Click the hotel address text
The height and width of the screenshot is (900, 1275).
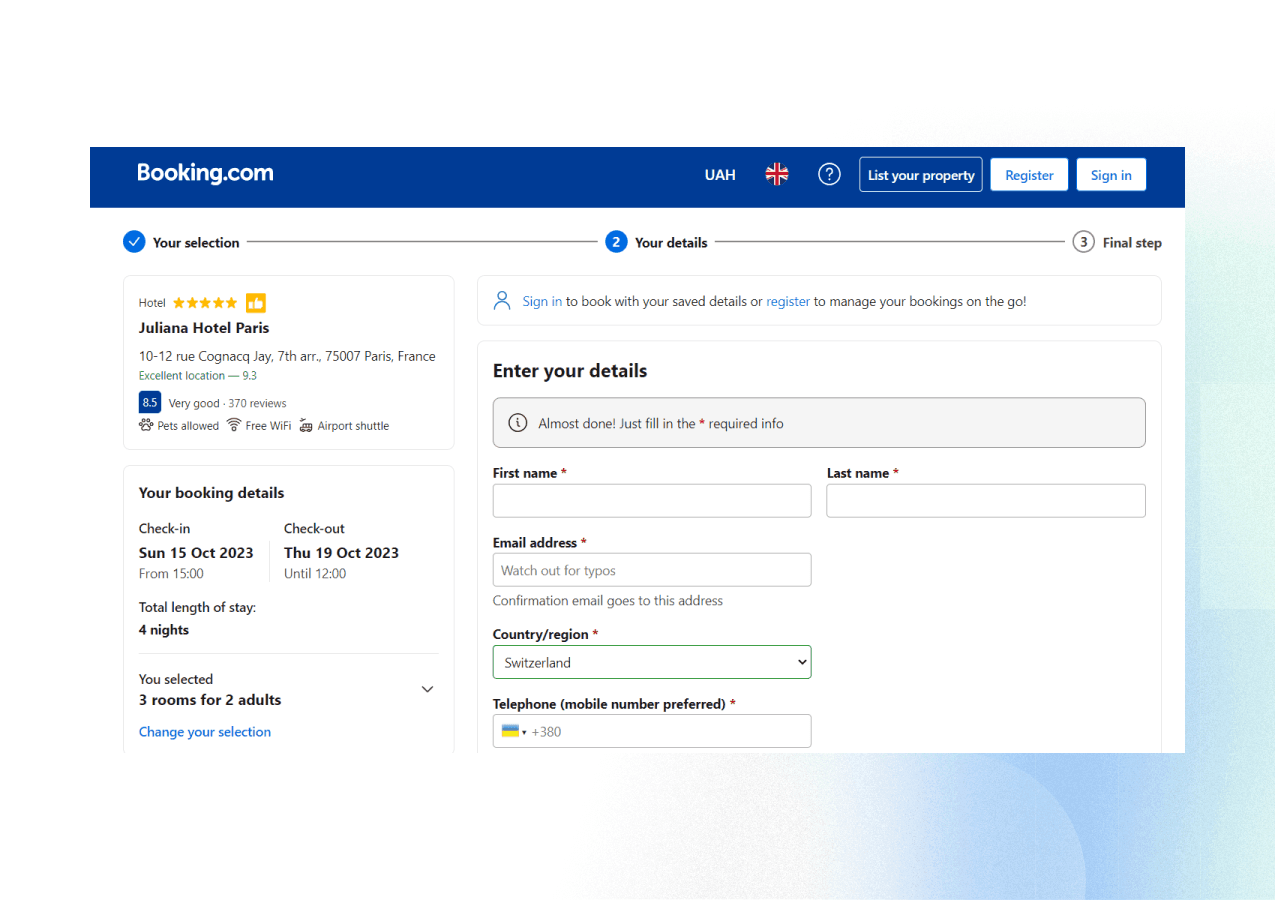[x=287, y=356]
